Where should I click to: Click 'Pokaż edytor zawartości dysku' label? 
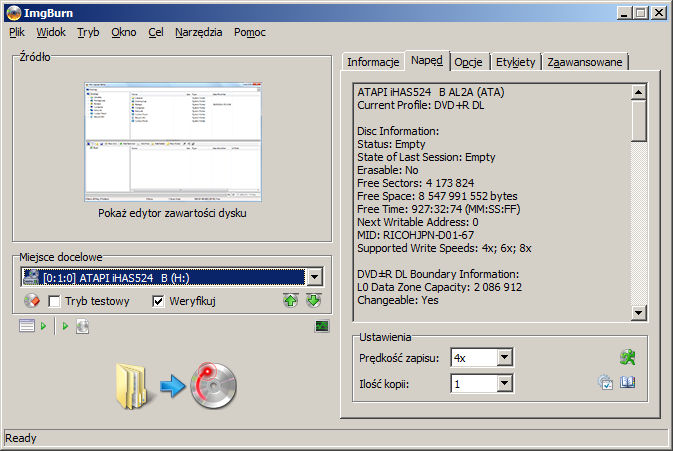coord(172,213)
